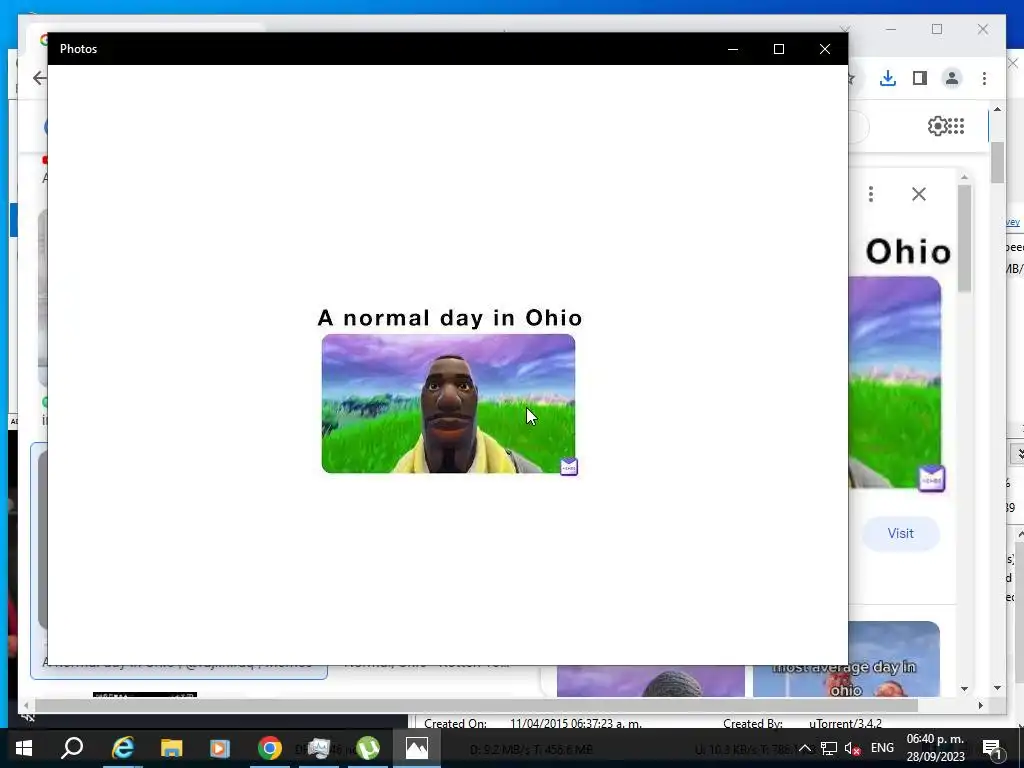Open the Chrome profile avatar
Viewport: 1024px width, 768px height.
point(952,78)
